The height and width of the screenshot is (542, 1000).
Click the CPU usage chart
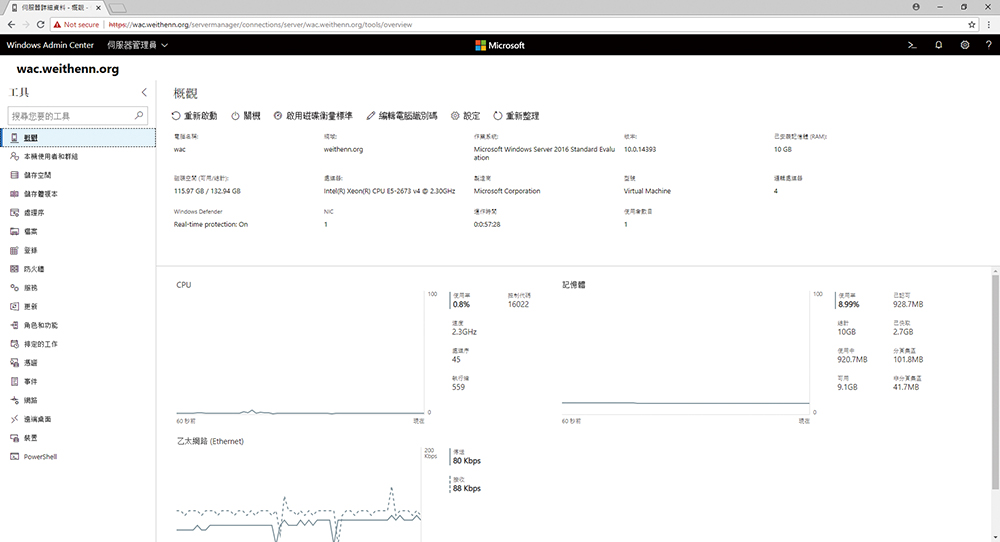click(x=300, y=354)
